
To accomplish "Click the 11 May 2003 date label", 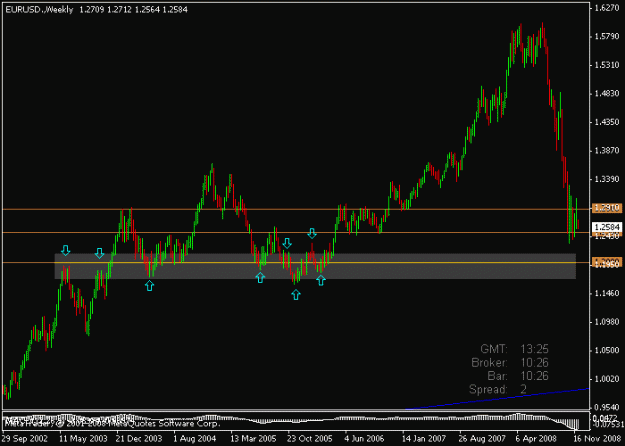I will tap(83, 439).
